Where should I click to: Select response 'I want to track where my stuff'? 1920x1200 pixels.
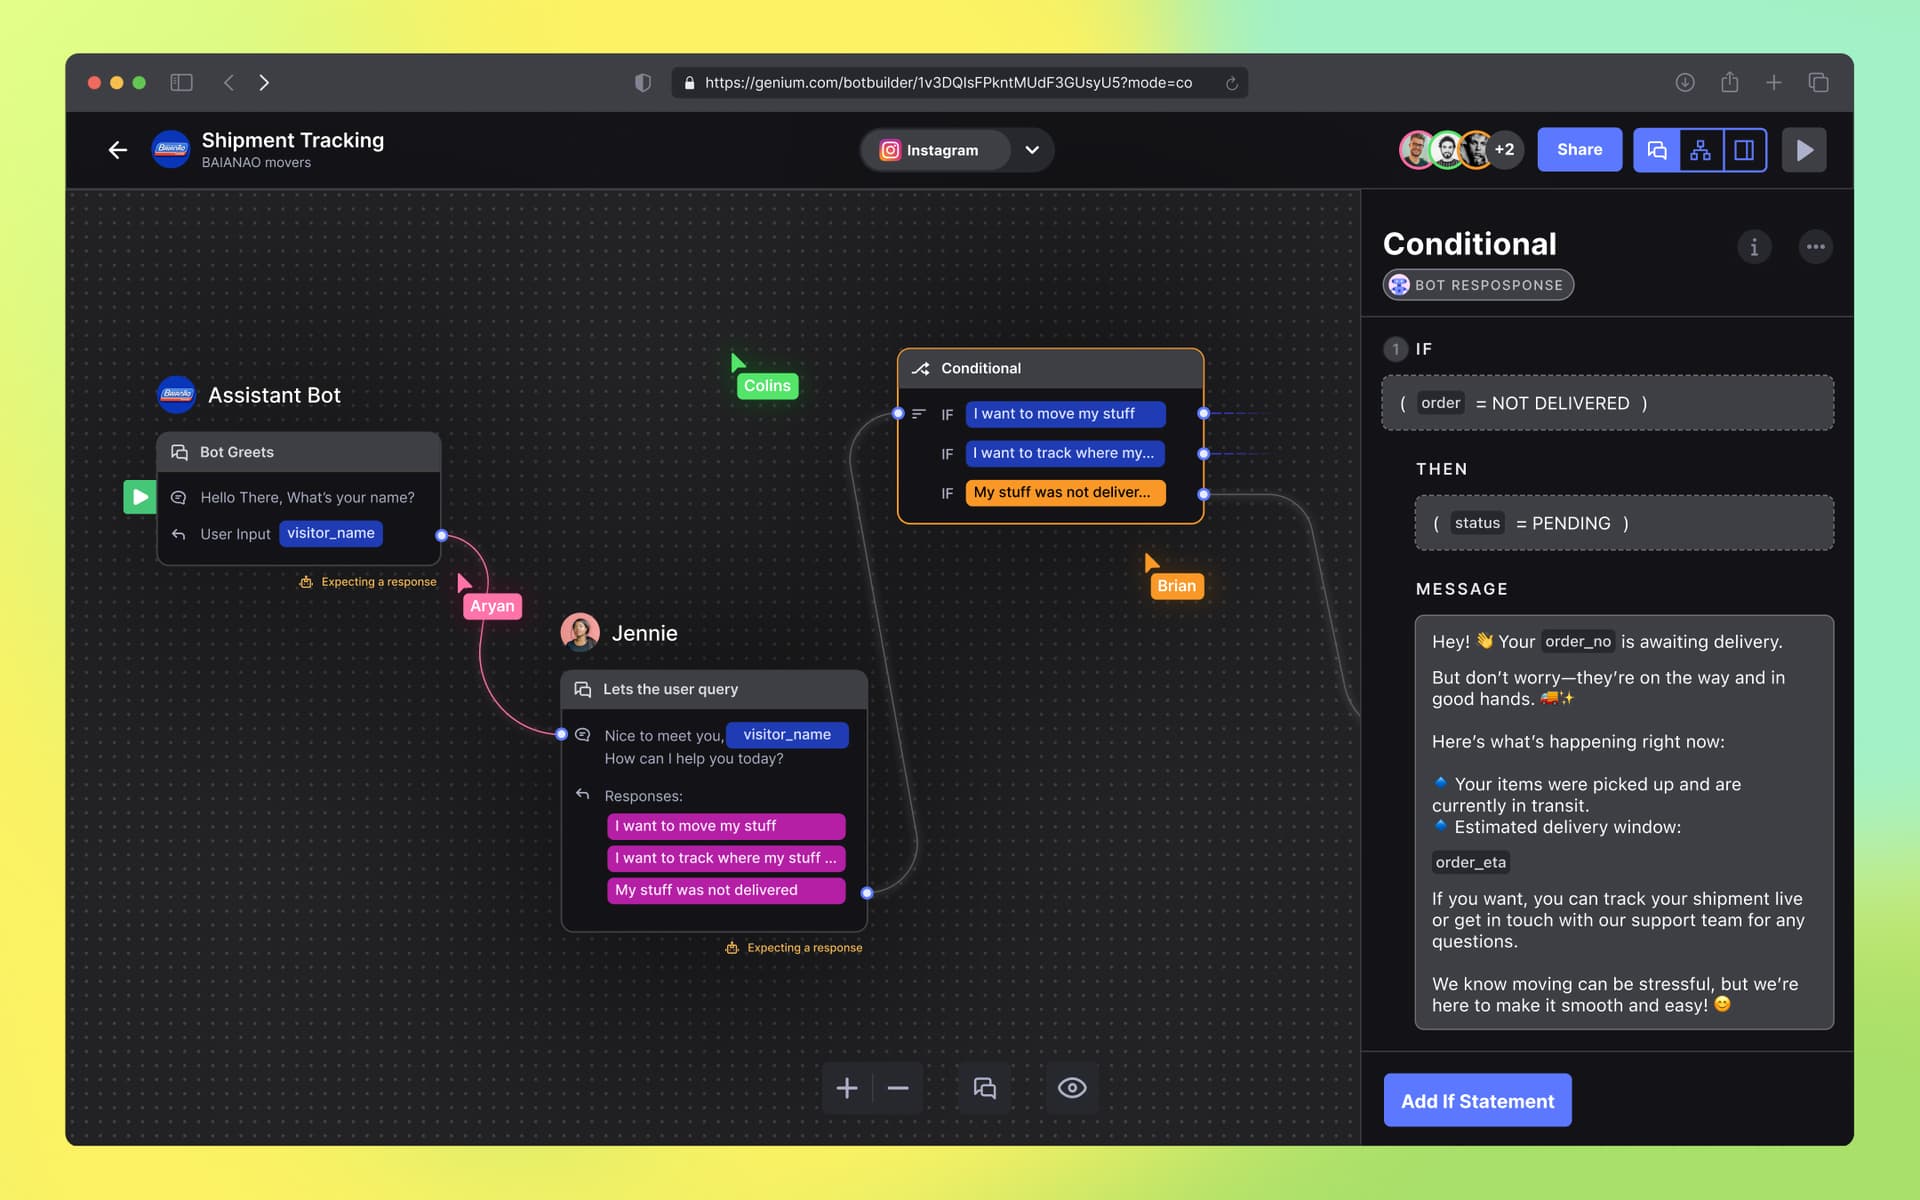[x=726, y=858]
